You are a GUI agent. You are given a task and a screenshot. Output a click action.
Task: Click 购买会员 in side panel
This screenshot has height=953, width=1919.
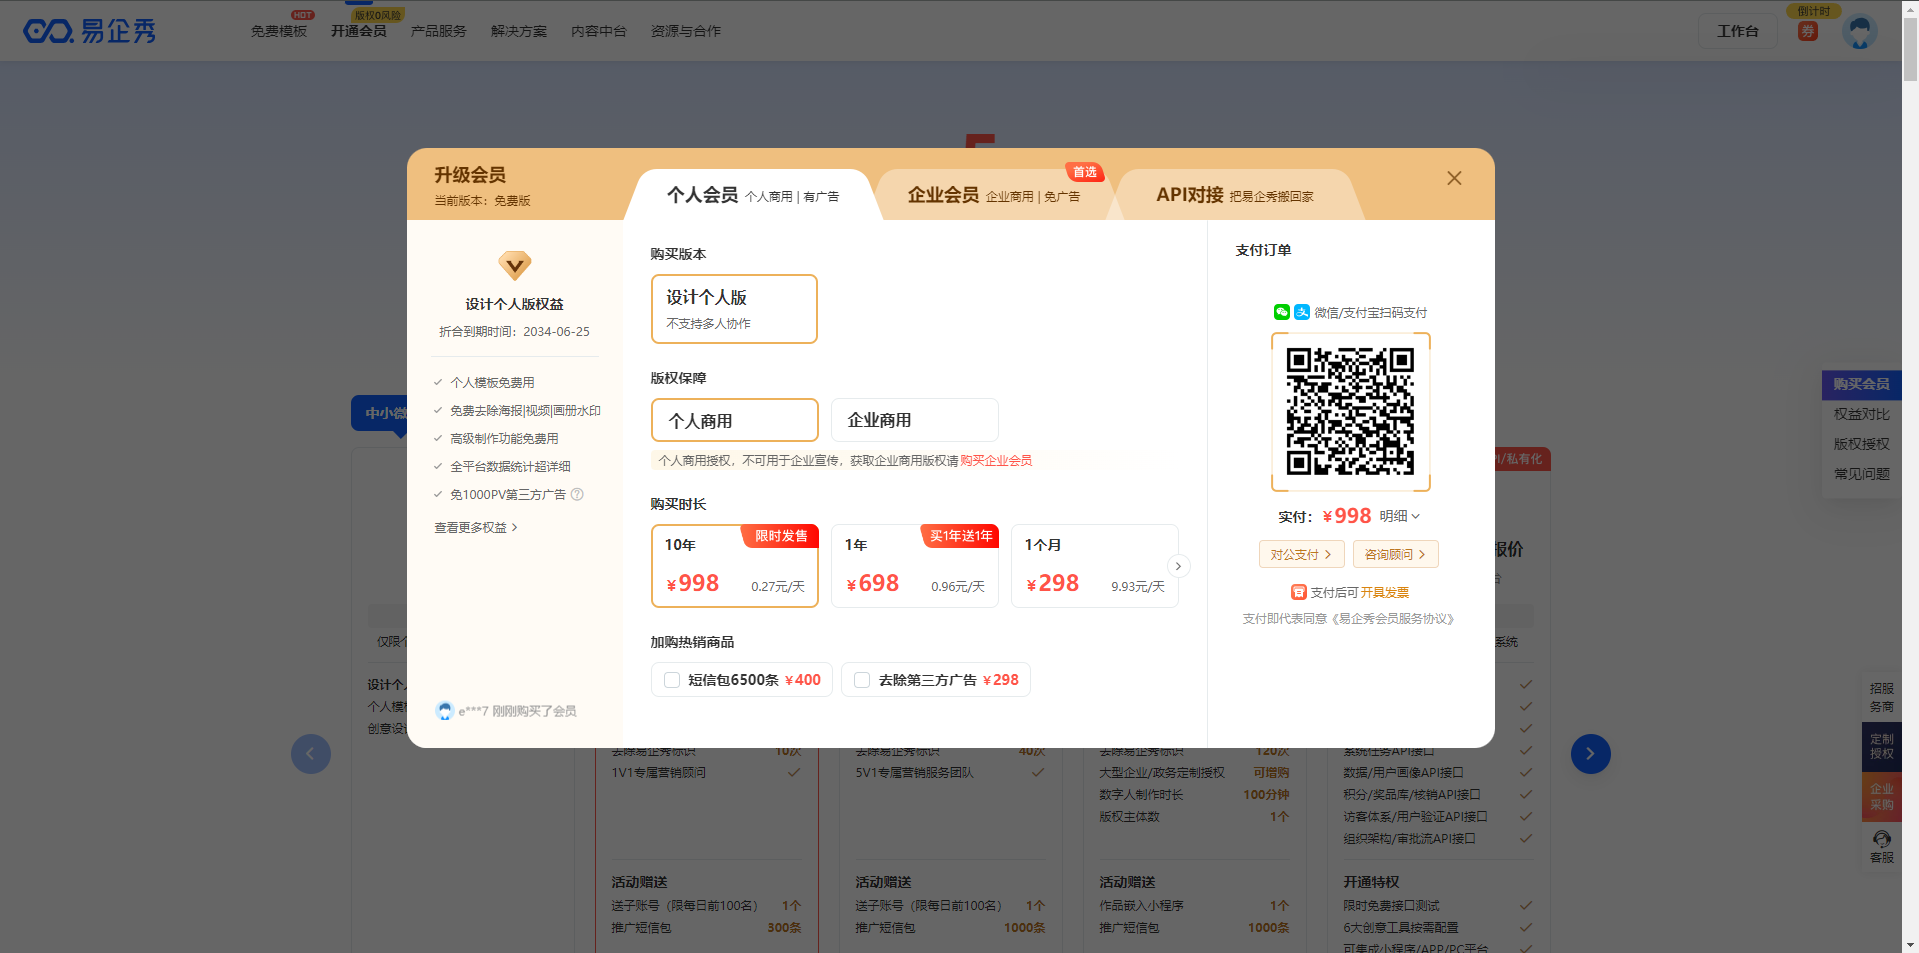pyautogui.click(x=1861, y=384)
